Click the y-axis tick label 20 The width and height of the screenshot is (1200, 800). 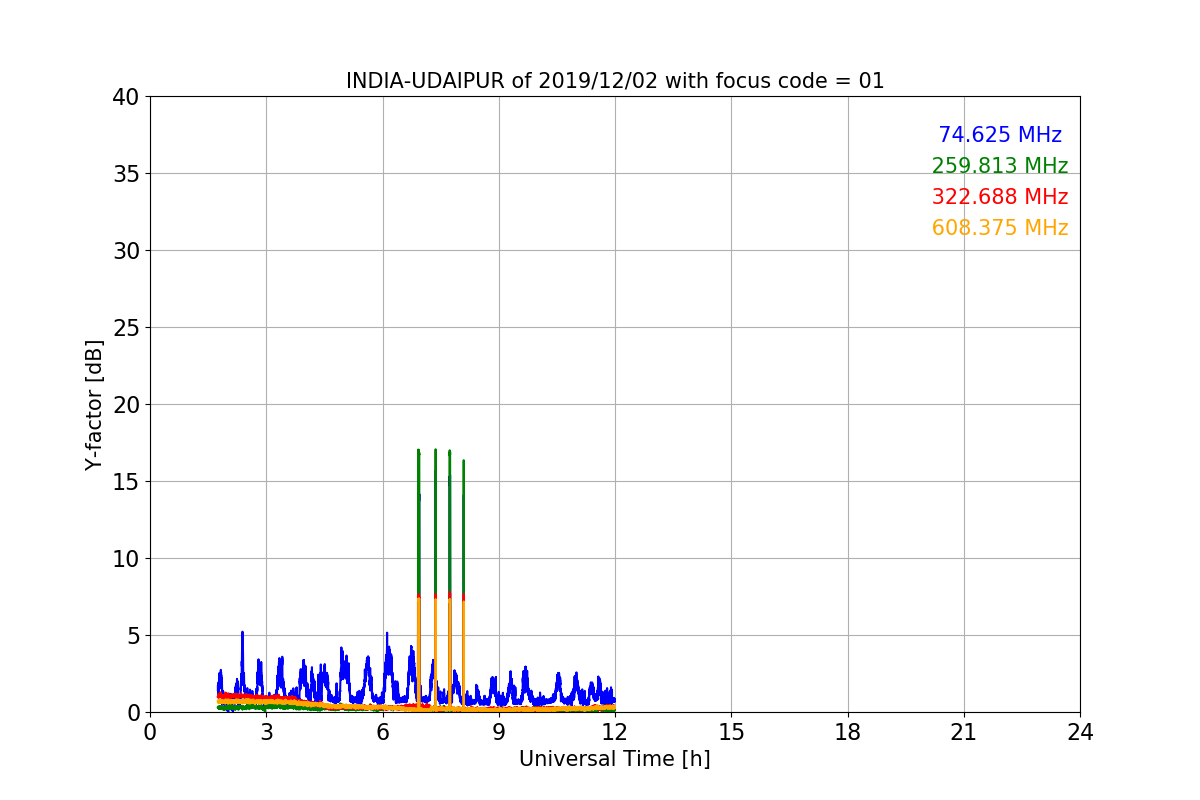tap(125, 405)
